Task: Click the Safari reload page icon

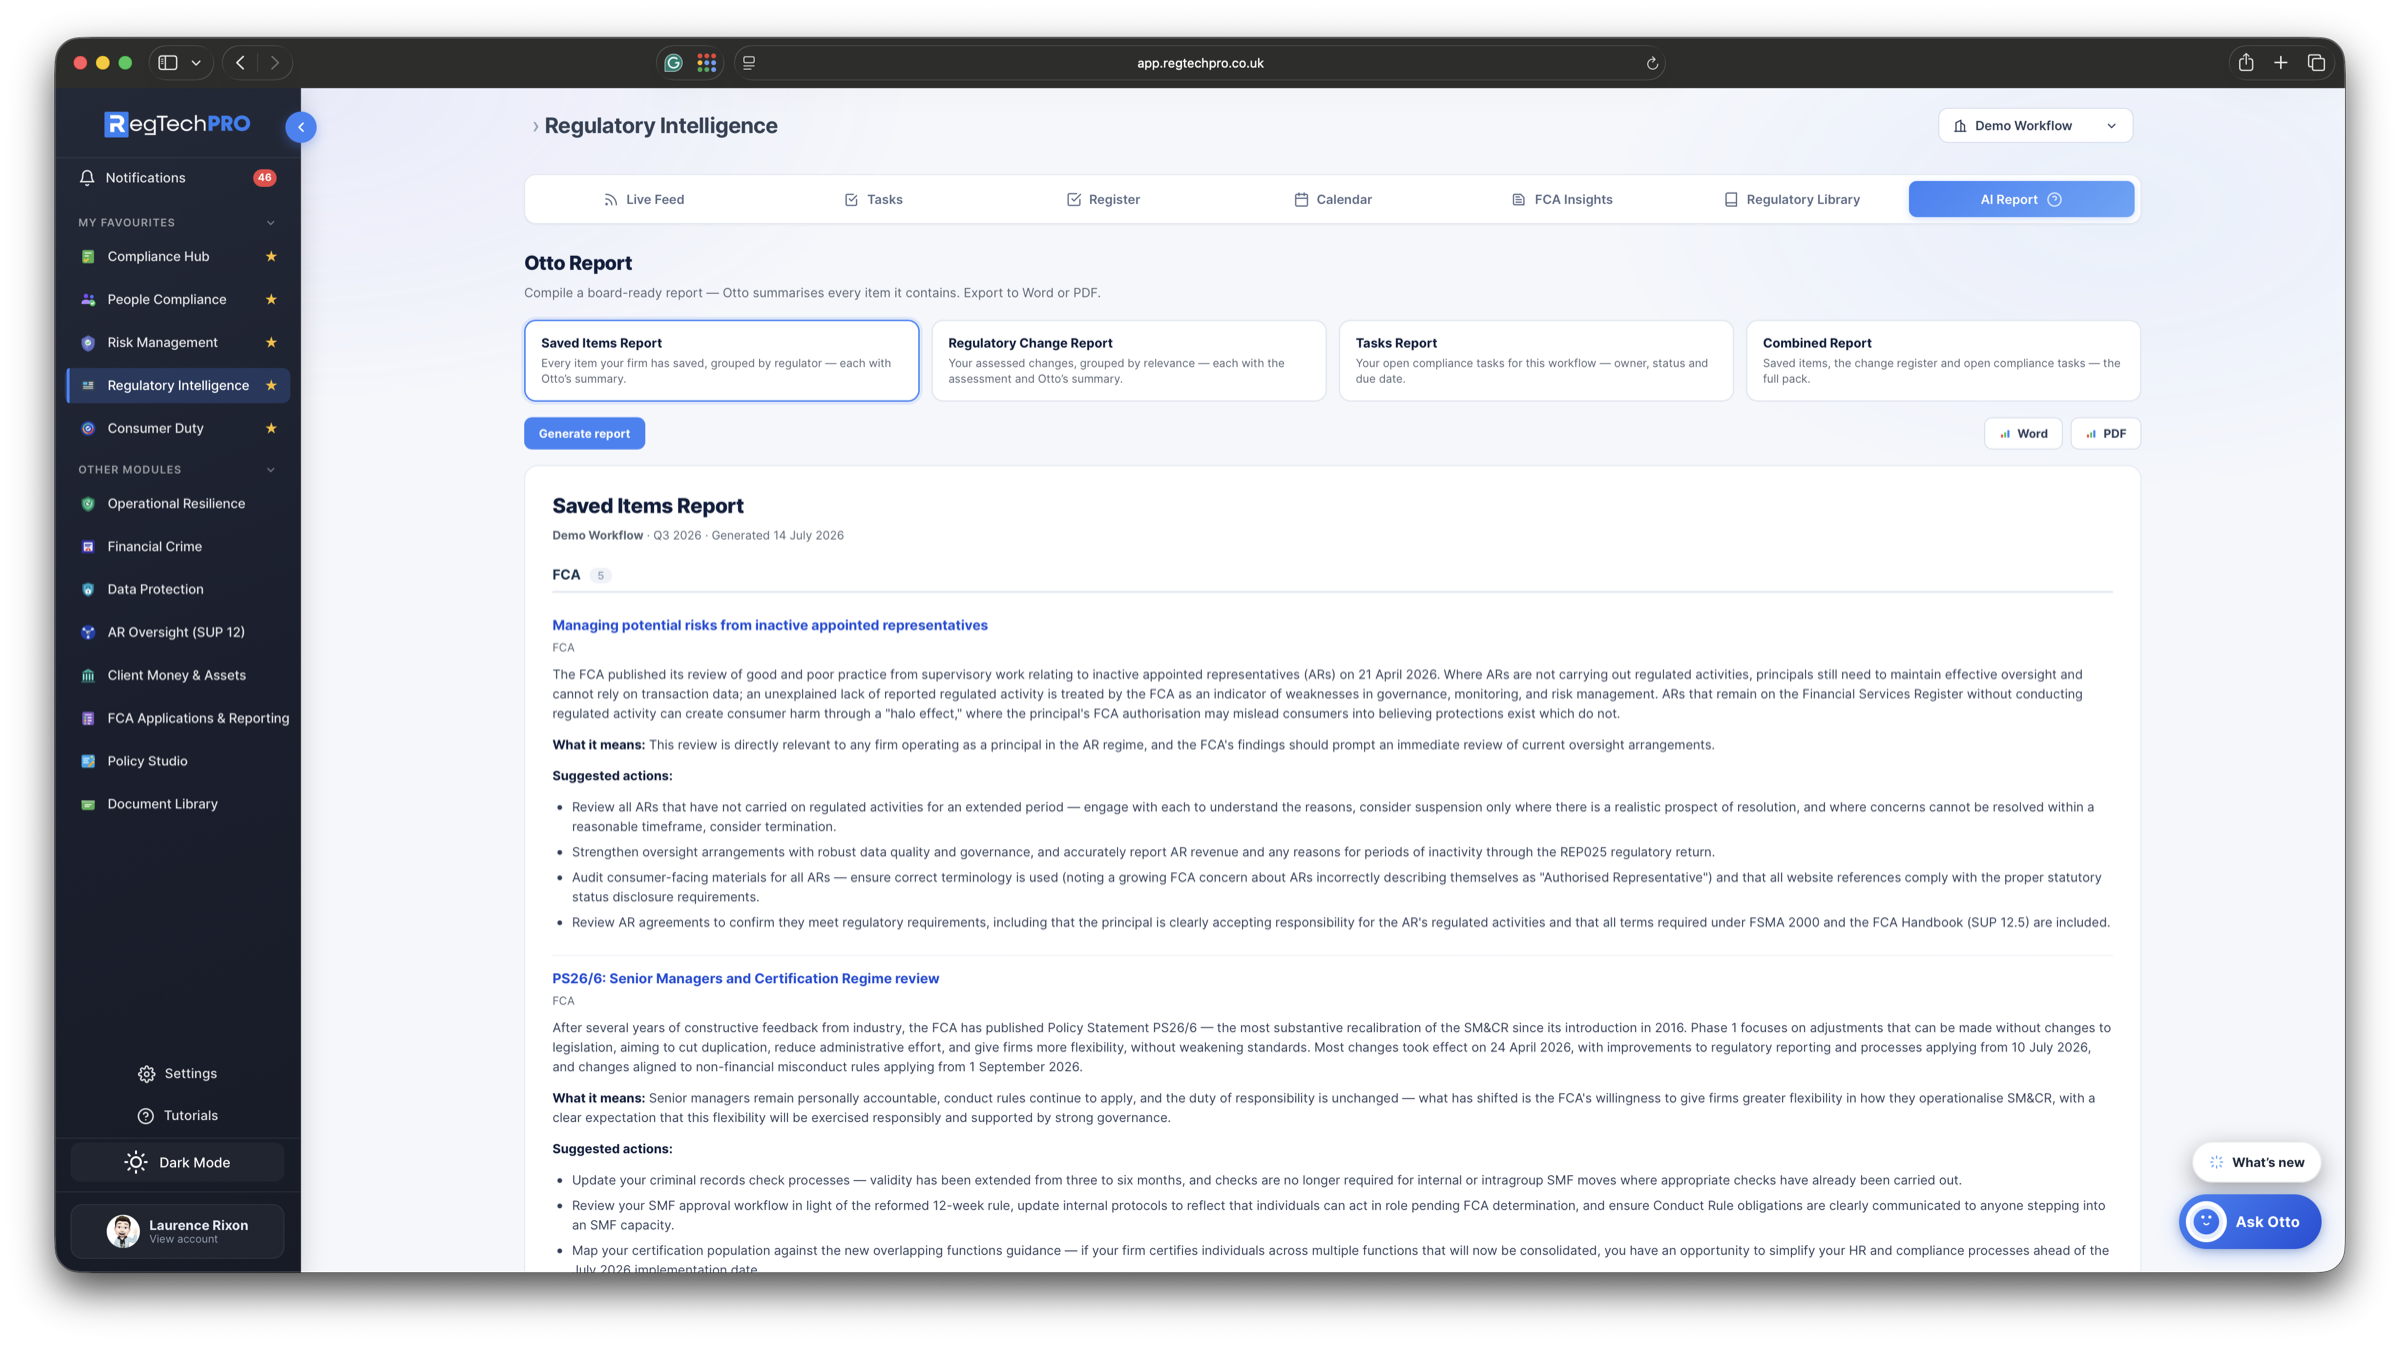Action: click(x=1652, y=63)
